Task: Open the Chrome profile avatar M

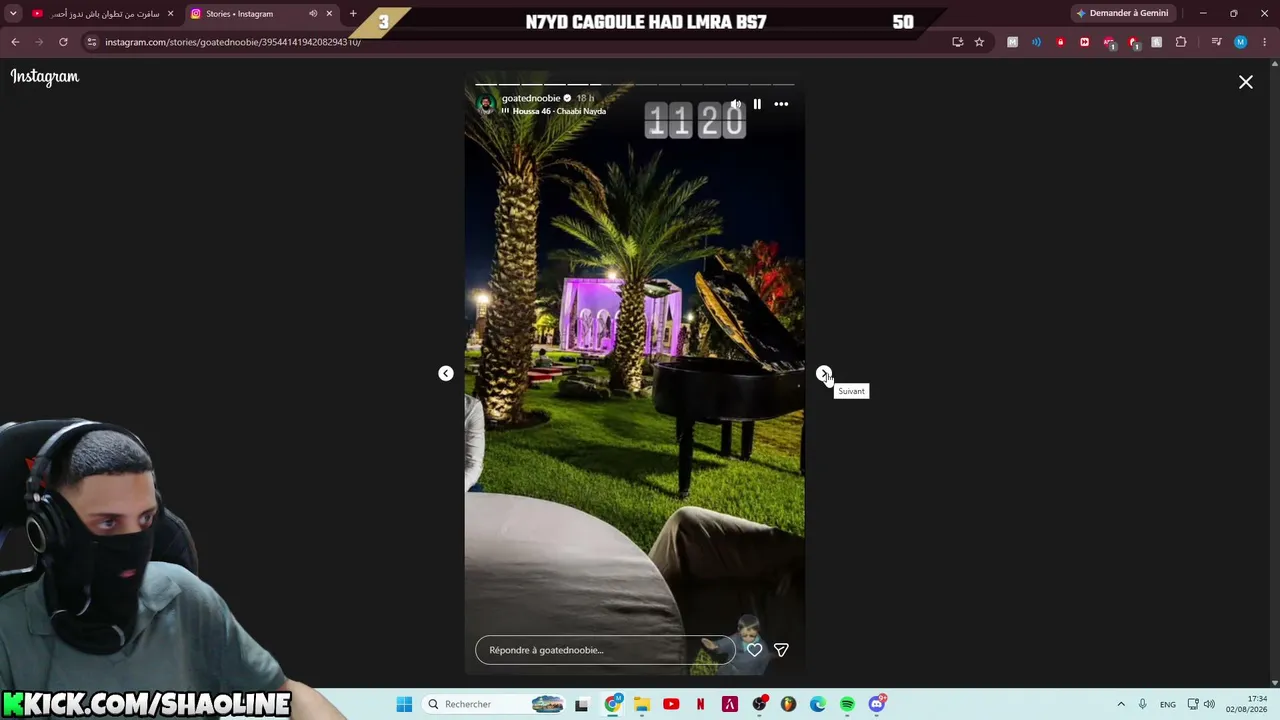Action: pyautogui.click(x=1240, y=42)
